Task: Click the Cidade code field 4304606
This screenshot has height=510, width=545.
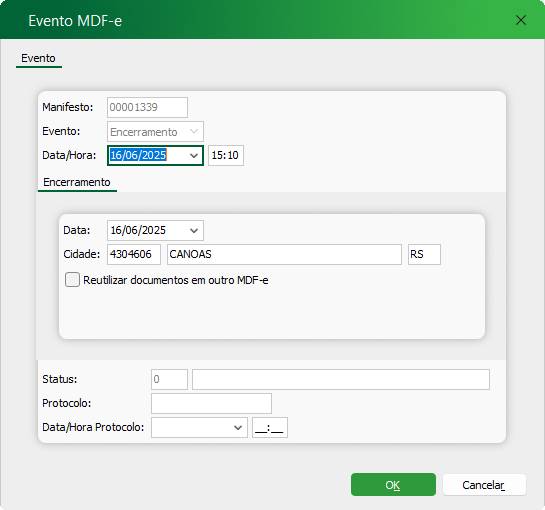Action: point(134,254)
